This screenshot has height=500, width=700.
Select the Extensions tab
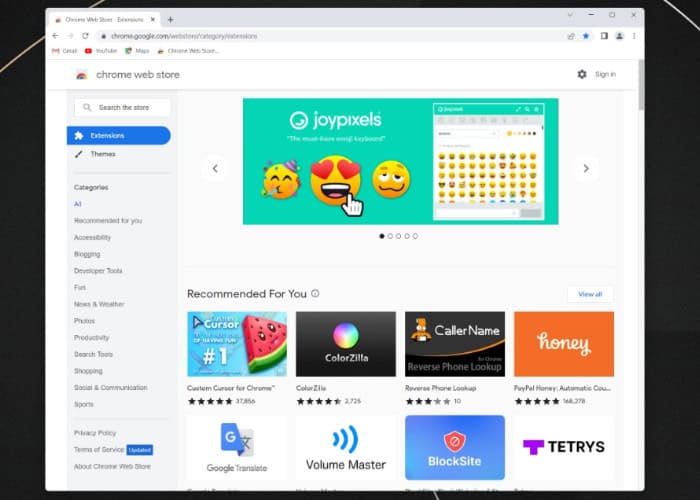click(119, 136)
